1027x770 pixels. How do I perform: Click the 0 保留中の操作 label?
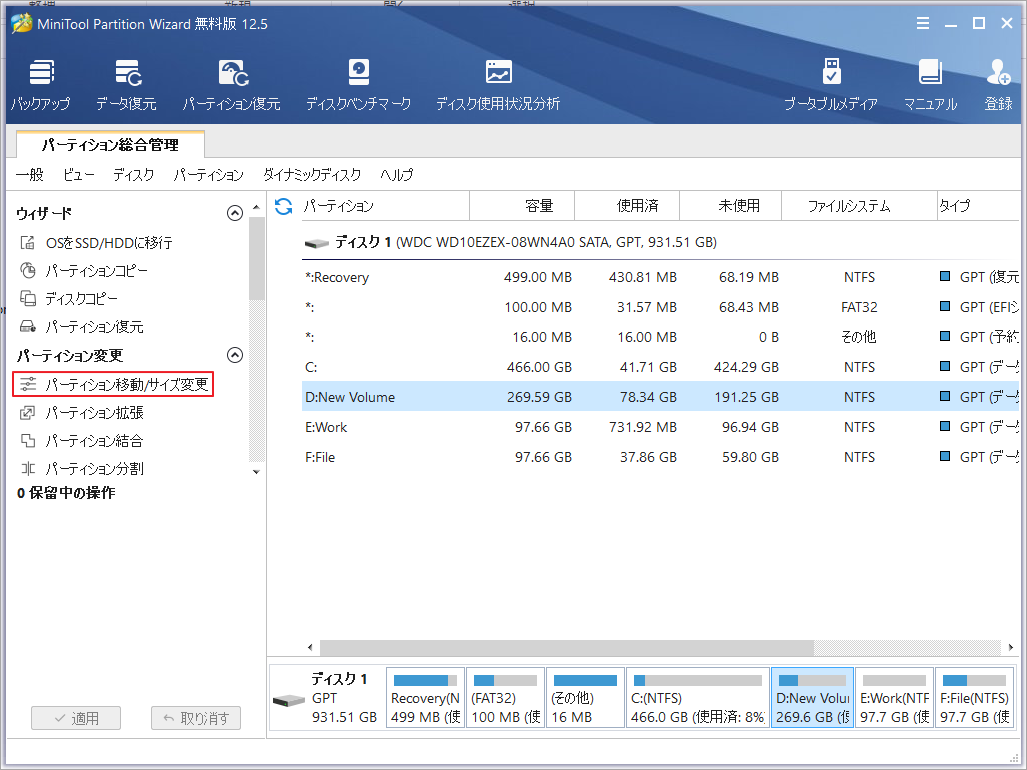(x=66, y=493)
